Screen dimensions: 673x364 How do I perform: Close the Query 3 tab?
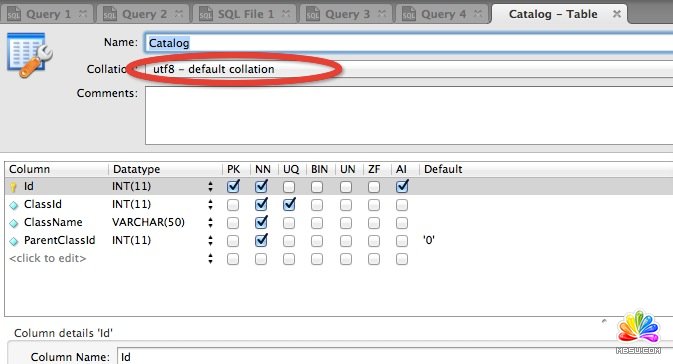(382, 14)
